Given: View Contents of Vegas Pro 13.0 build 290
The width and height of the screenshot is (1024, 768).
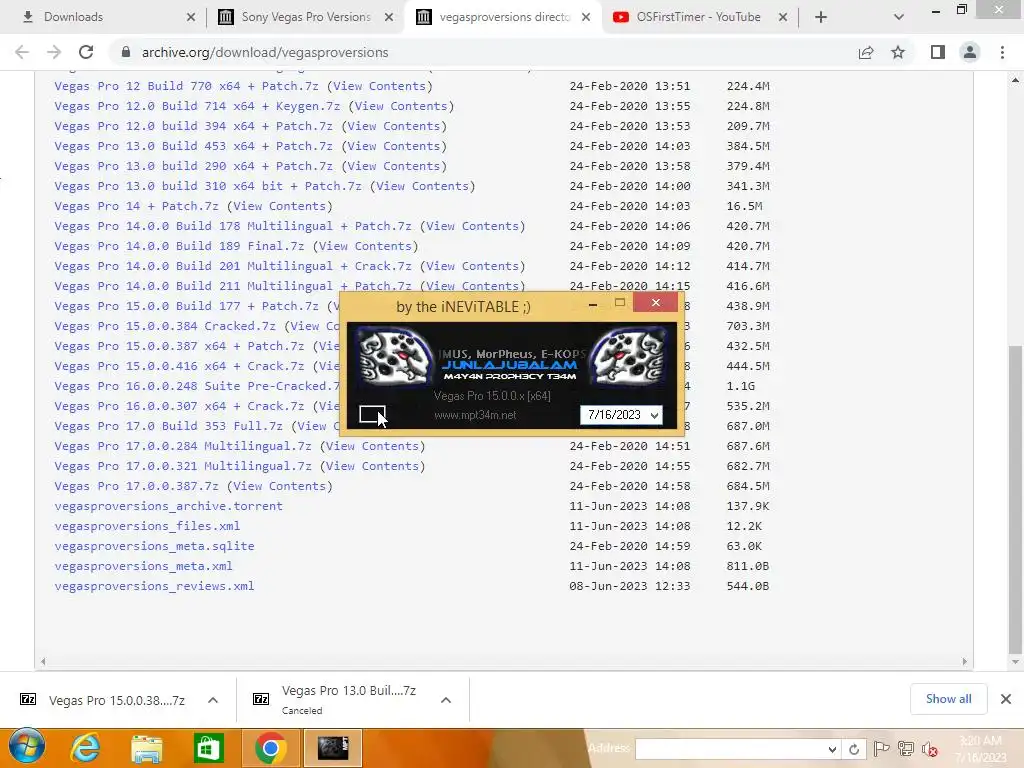Looking at the screenshot, I should (x=394, y=166).
